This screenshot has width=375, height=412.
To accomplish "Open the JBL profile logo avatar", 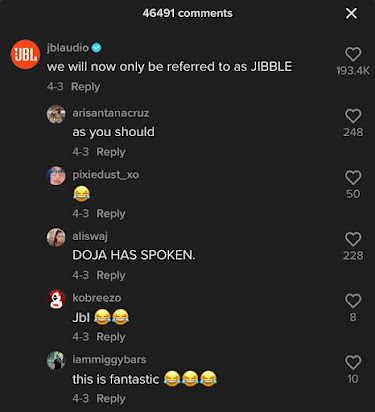I will pos(25,54).
